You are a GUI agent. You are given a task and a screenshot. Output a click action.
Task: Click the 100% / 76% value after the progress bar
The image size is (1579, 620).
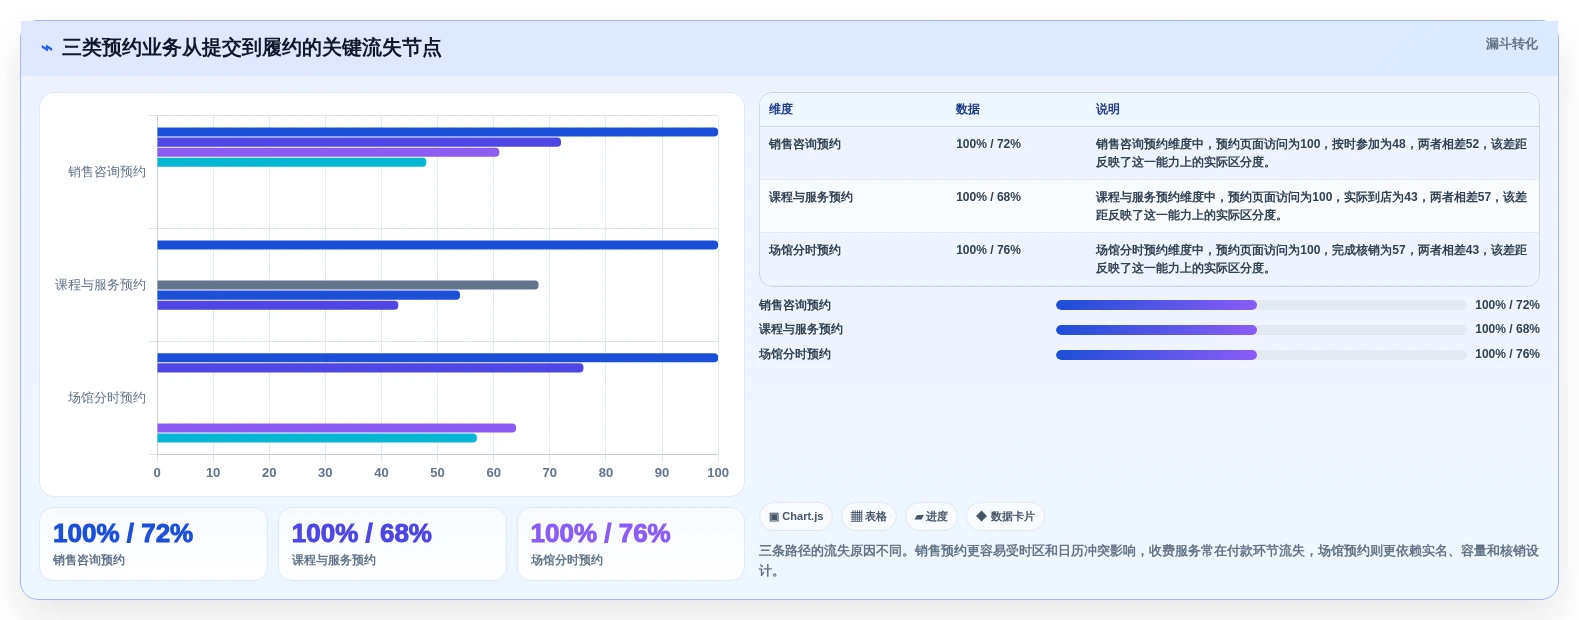(1507, 354)
